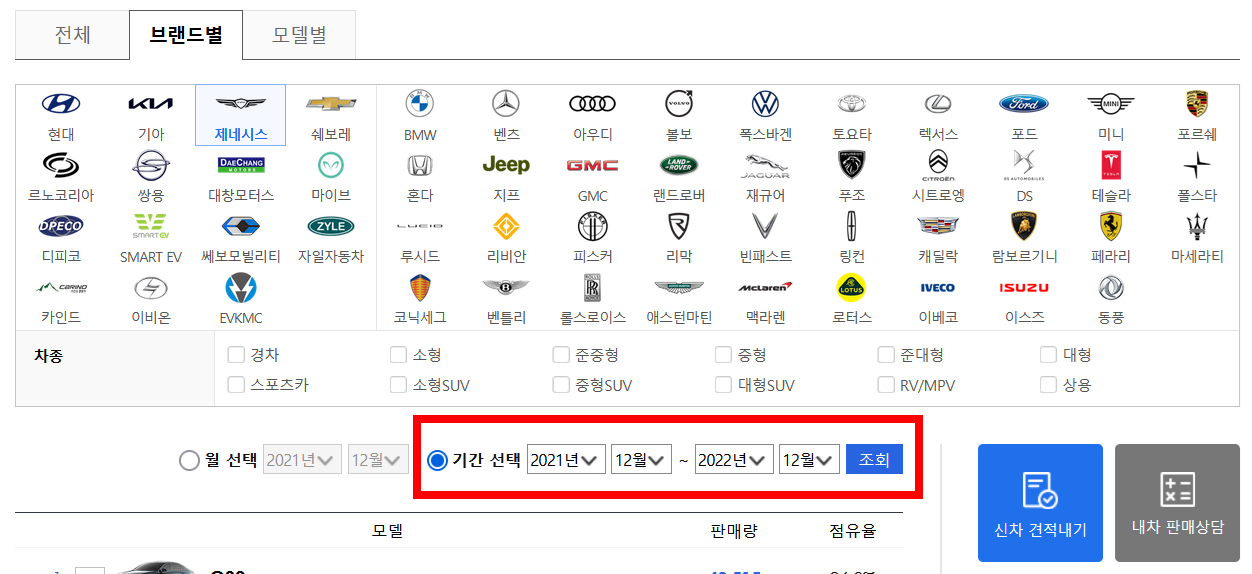The image size is (1252, 574).
Task: Select the Porsche (포르쉐) crest logo
Action: tap(1197, 103)
